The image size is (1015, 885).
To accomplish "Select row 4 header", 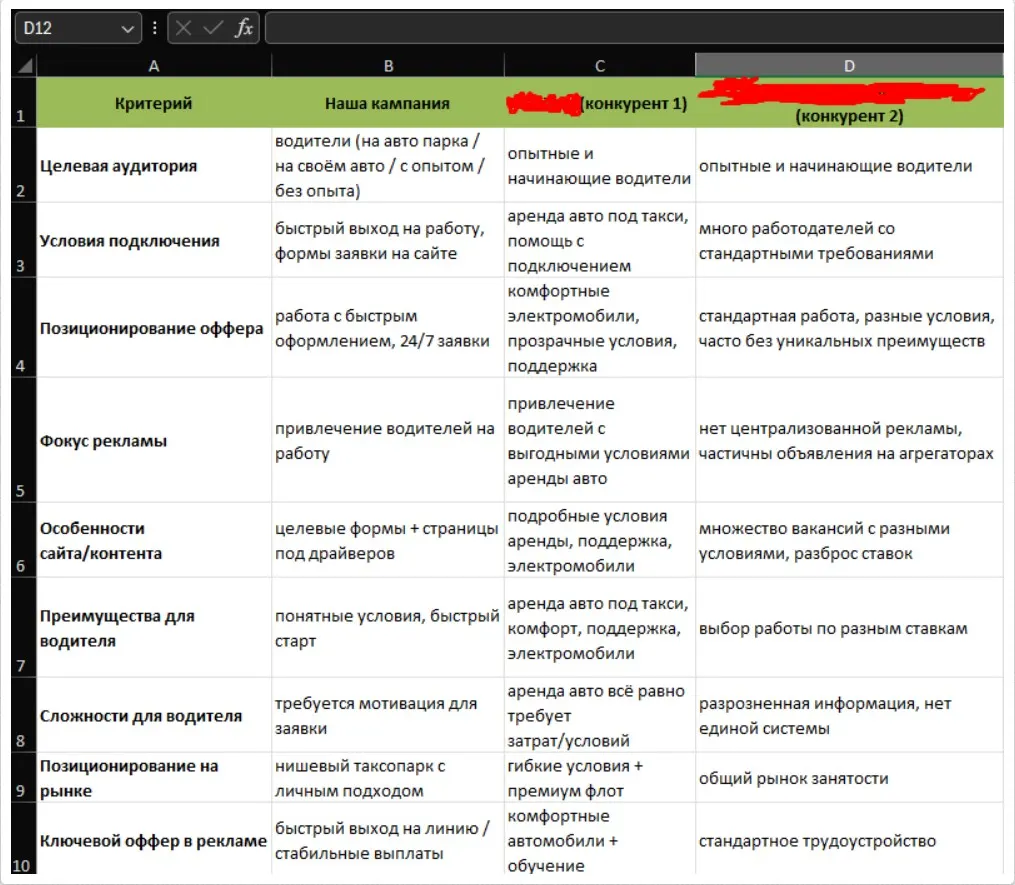I will coord(24,328).
